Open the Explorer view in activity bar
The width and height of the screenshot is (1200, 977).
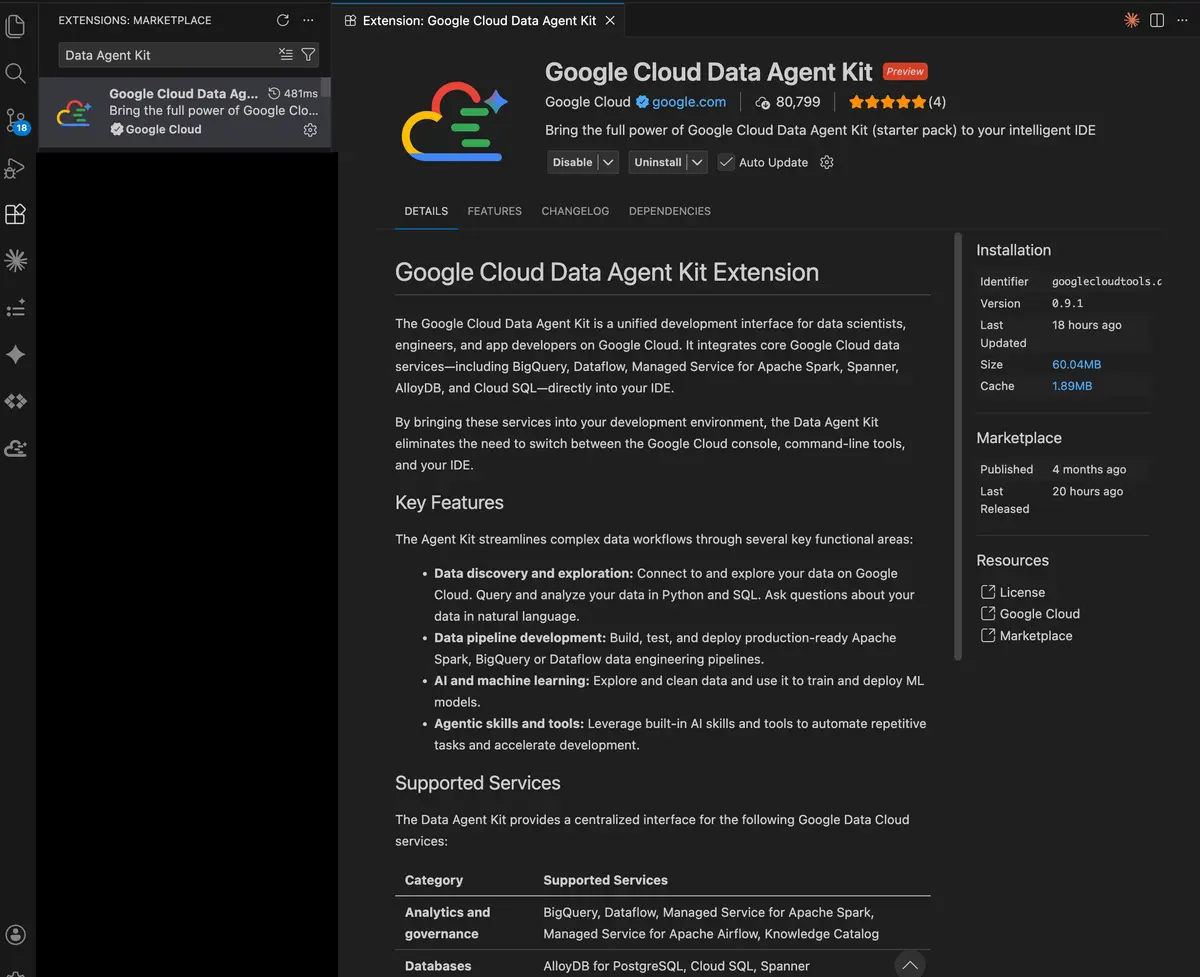point(15,27)
